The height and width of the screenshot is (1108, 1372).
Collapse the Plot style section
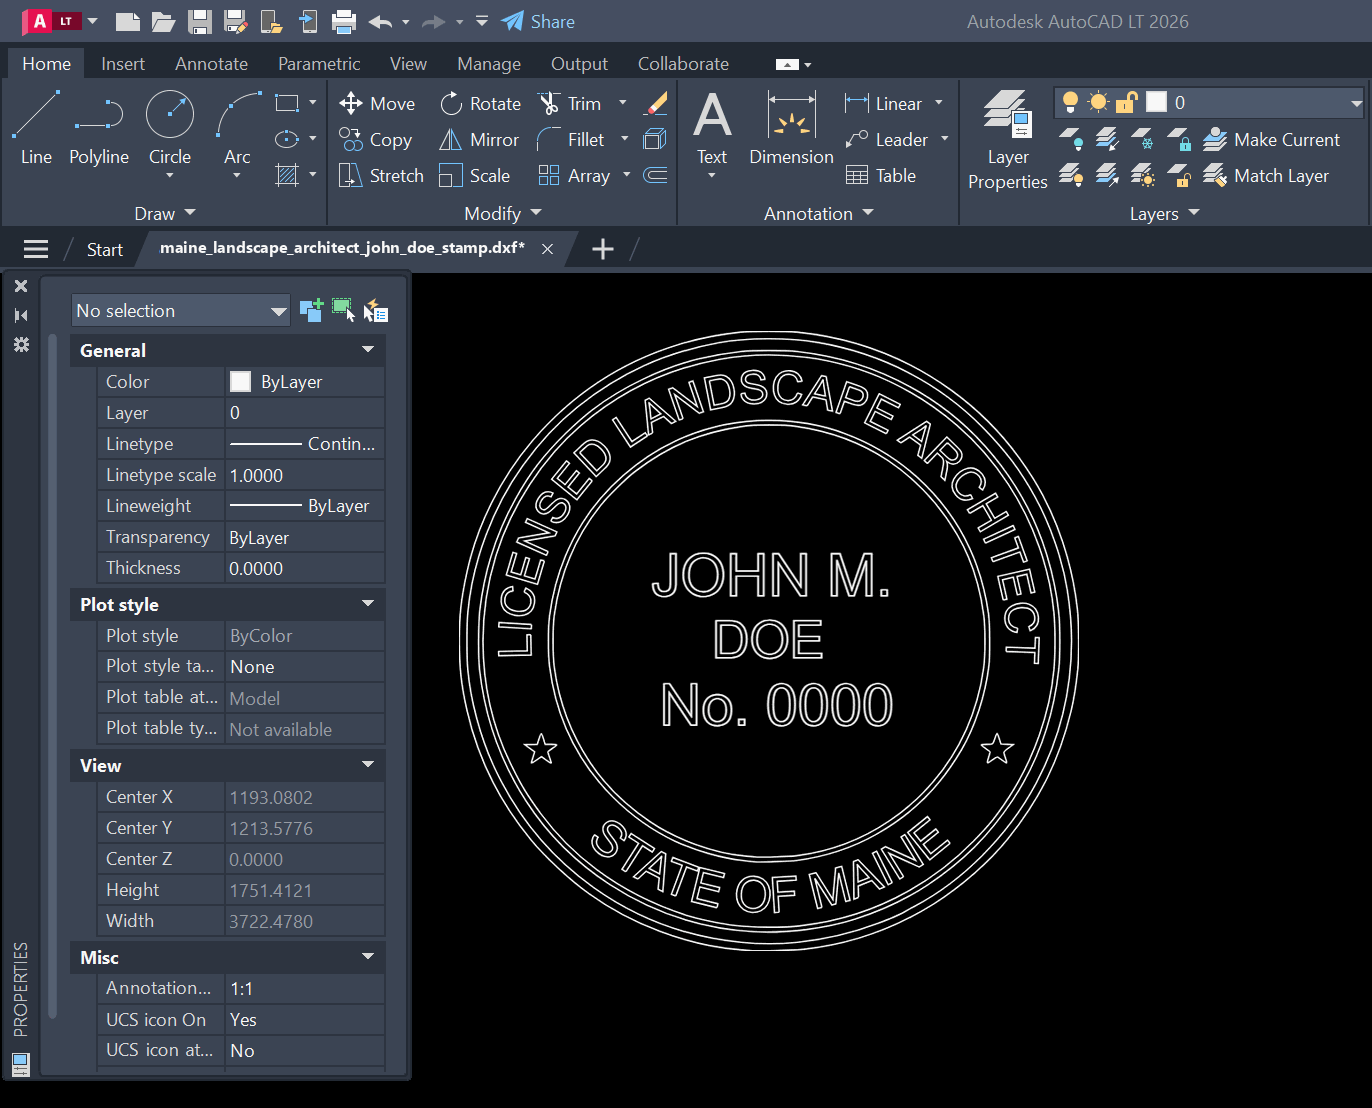(x=368, y=604)
